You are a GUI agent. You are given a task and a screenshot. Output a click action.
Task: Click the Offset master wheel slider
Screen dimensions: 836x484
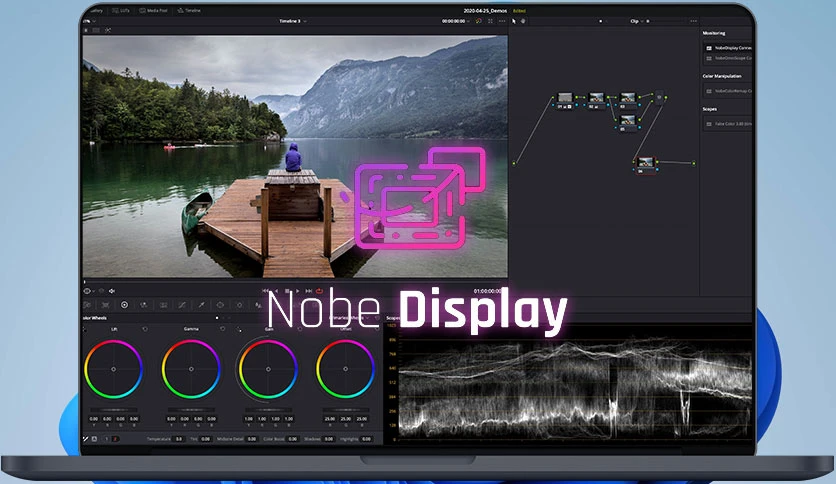pyautogui.click(x=345, y=409)
